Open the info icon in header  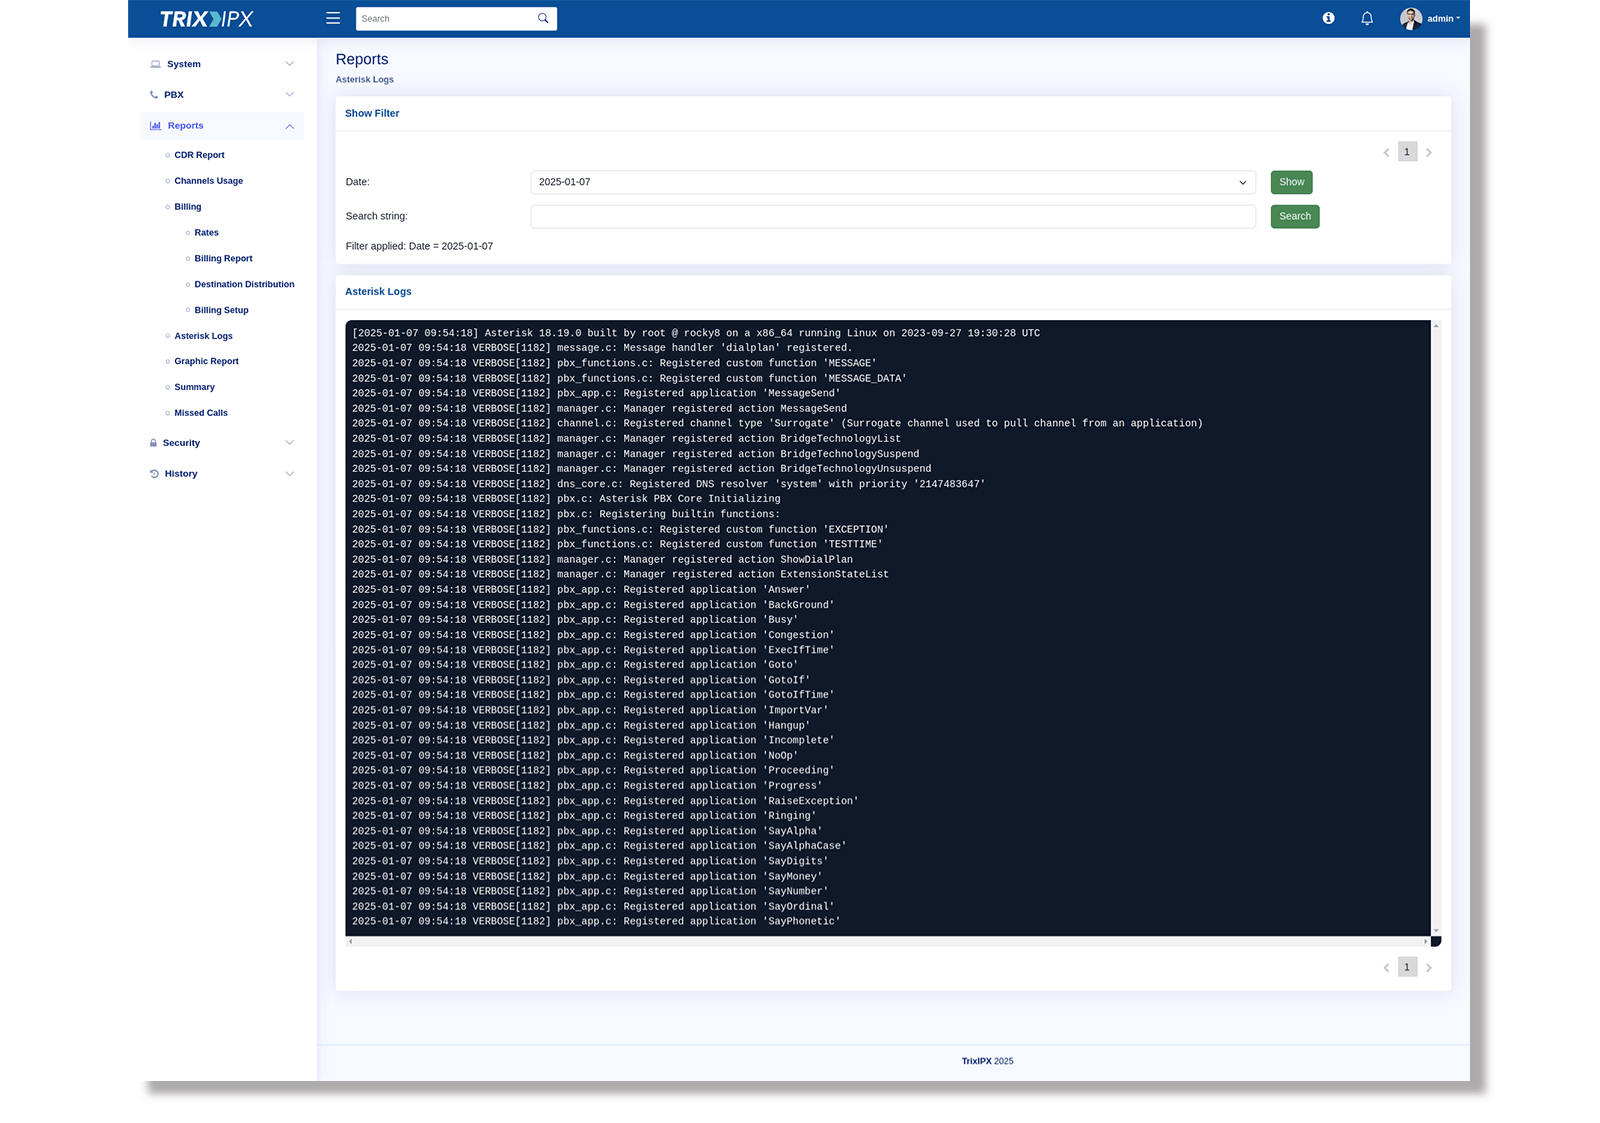(x=1328, y=18)
